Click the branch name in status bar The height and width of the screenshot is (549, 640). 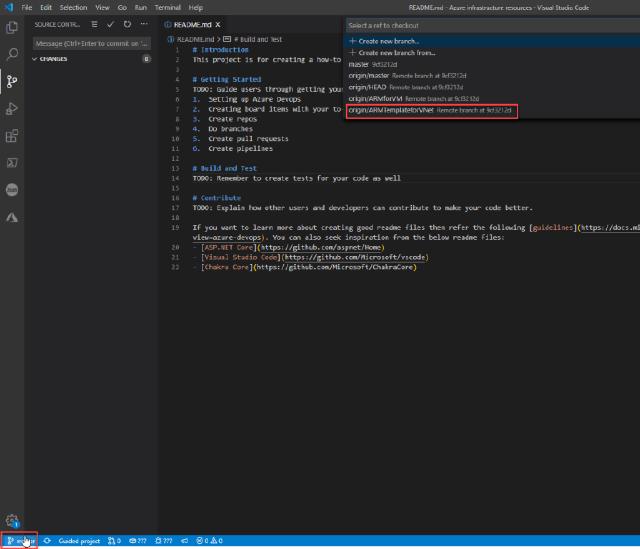22,541
